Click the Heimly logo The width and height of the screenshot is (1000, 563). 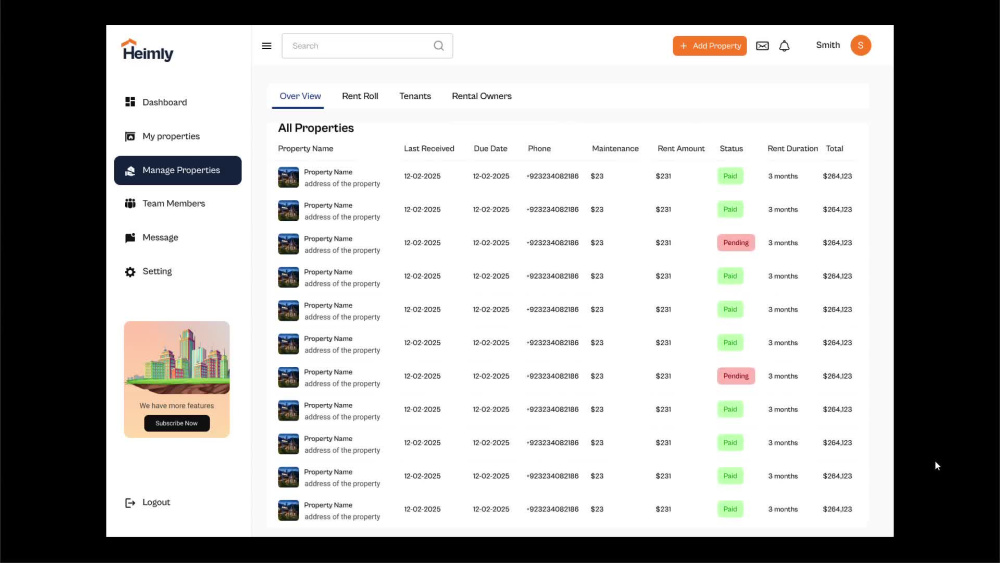click(x=147, y=50)
